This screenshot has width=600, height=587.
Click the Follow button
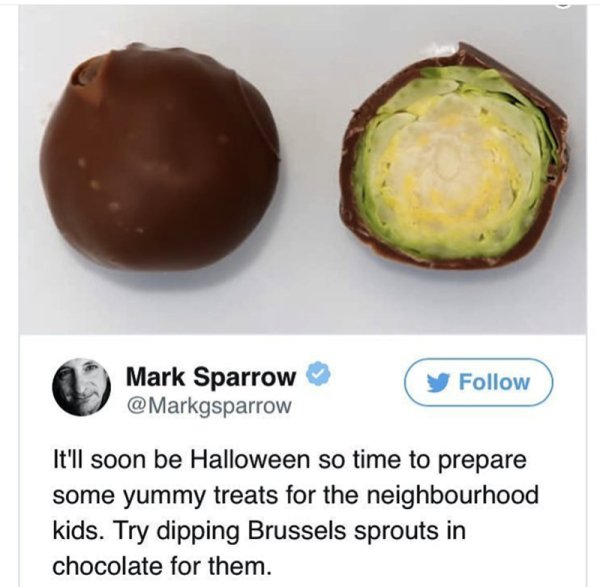[x=479, y=382]
